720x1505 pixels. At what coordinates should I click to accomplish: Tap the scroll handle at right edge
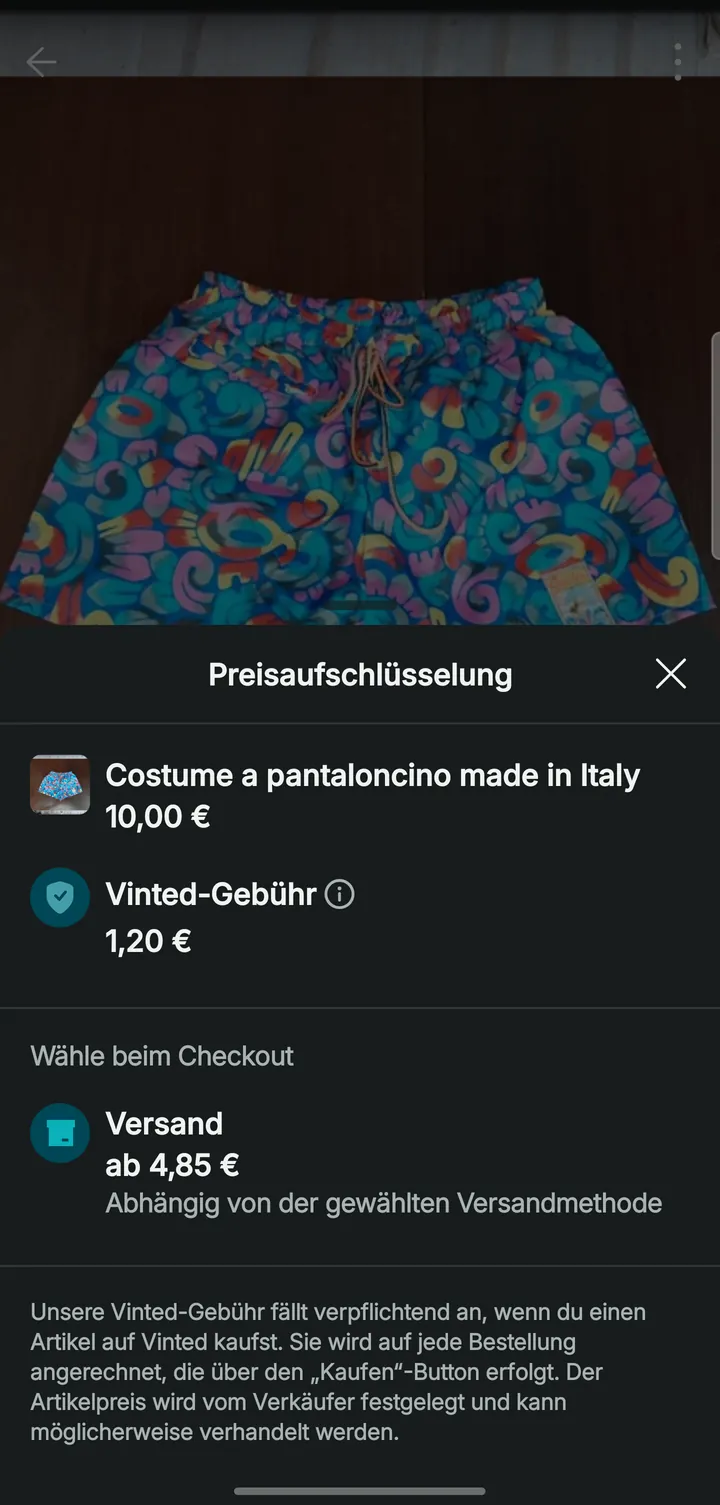click(x=715, y=445)
